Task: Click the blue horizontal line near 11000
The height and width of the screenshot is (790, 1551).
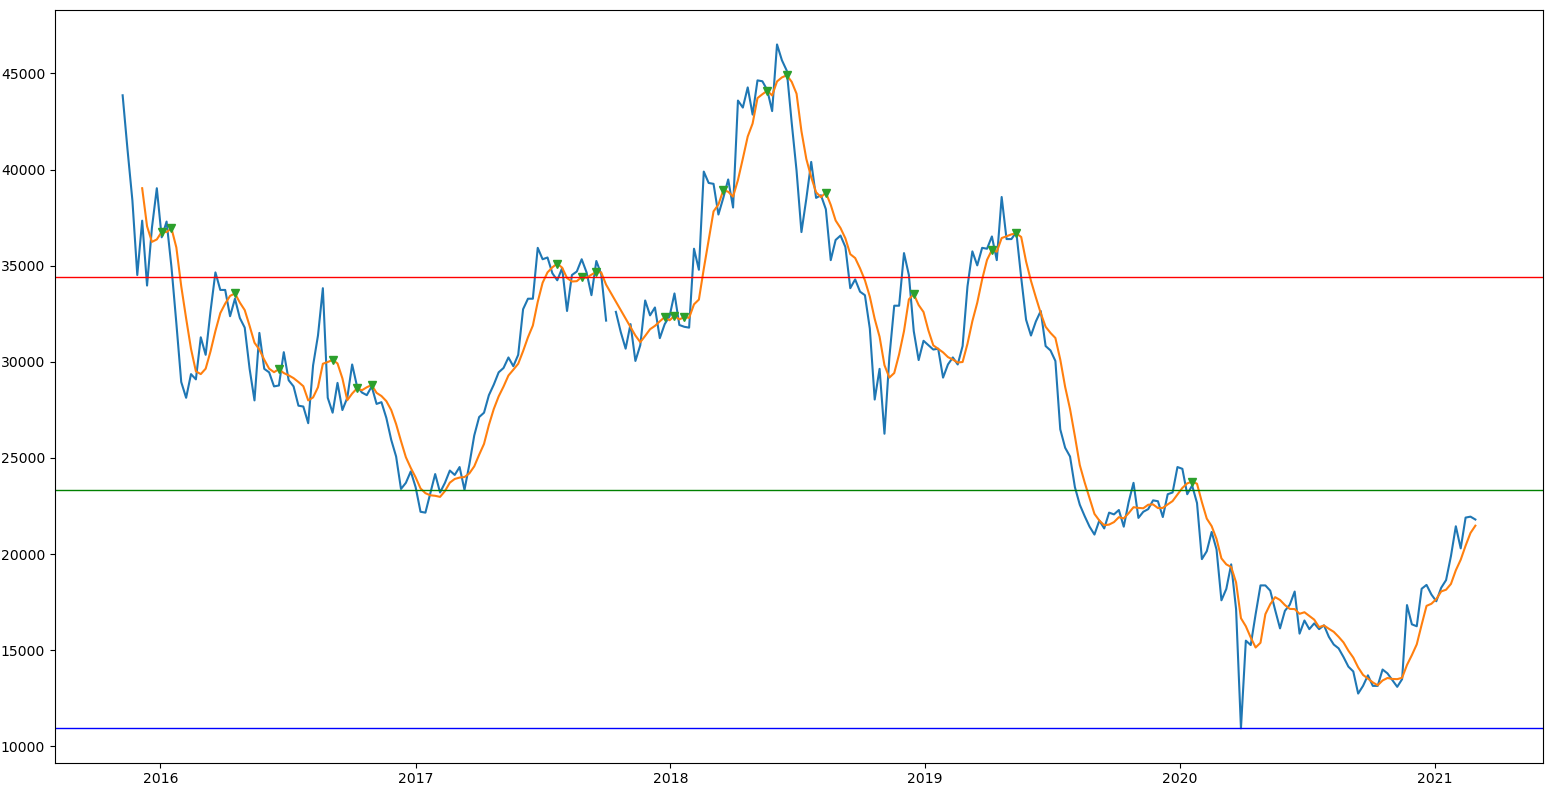Action: [799, 728]
